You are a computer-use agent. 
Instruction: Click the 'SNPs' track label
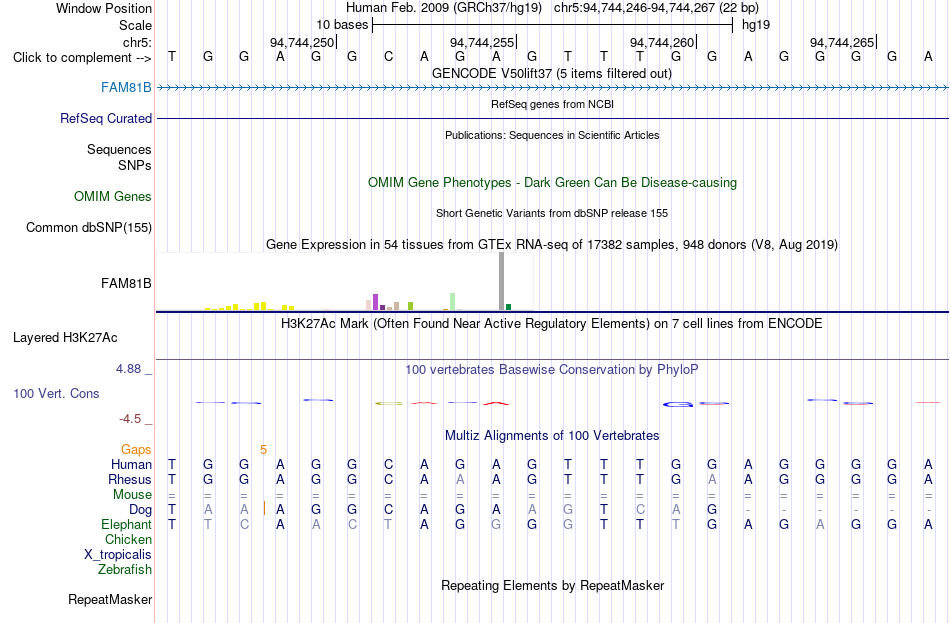point(135,165)
